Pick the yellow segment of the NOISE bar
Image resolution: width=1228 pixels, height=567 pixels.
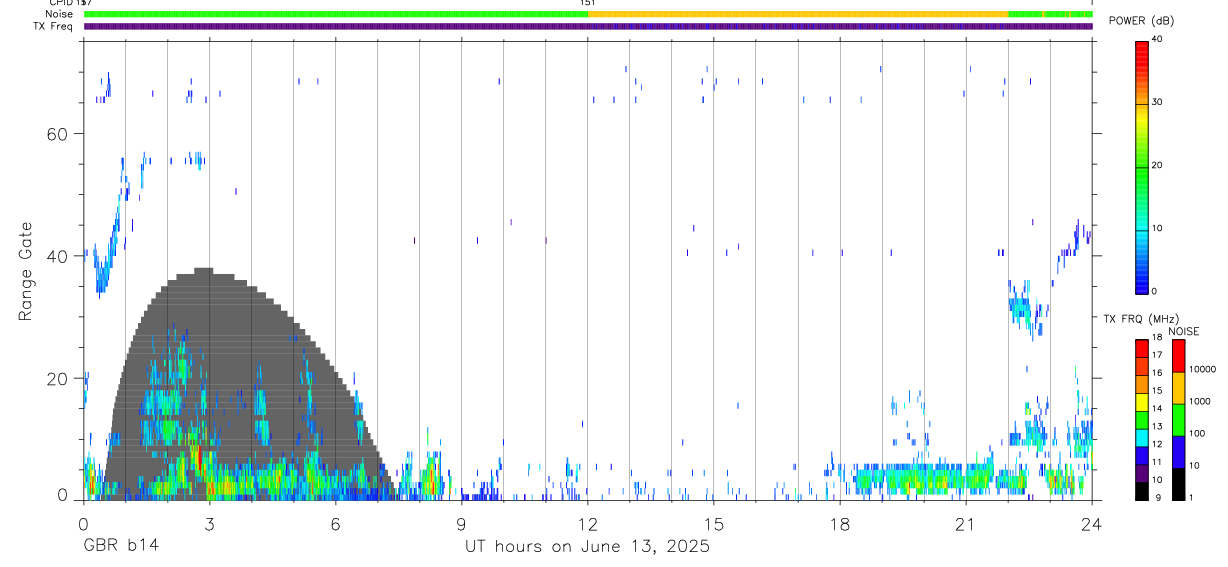tap(1178, 388)
